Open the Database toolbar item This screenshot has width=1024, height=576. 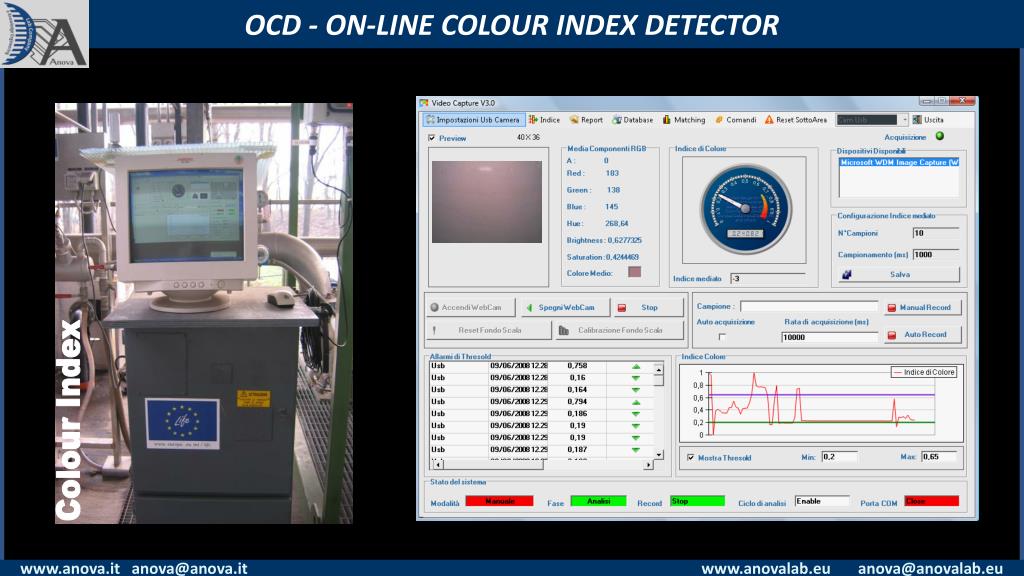[617, 120]
